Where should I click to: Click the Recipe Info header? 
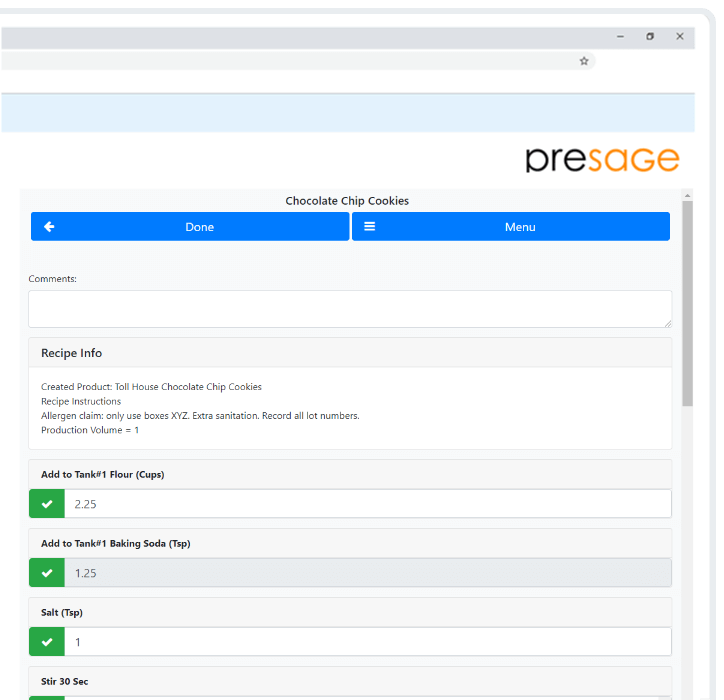(350, 353)
